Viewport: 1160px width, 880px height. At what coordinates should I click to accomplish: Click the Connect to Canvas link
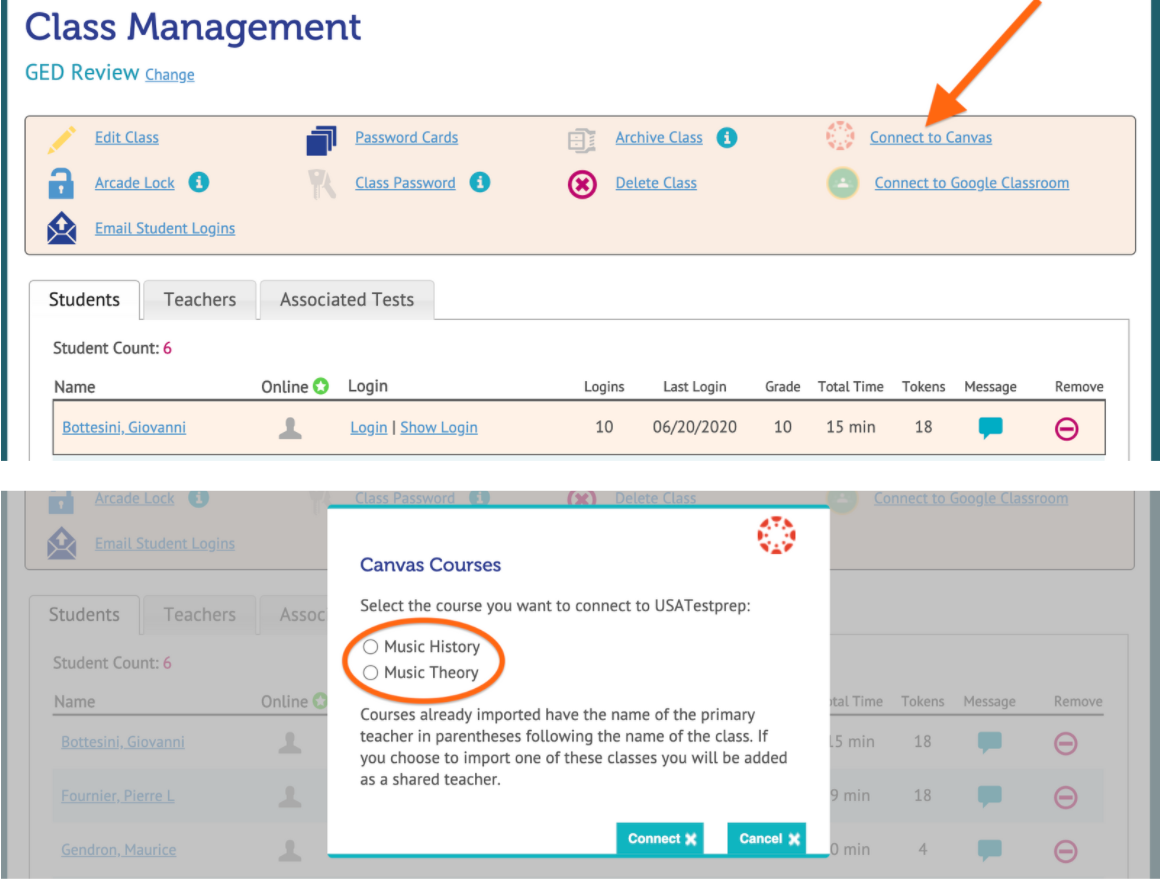(x=931, y=138)
